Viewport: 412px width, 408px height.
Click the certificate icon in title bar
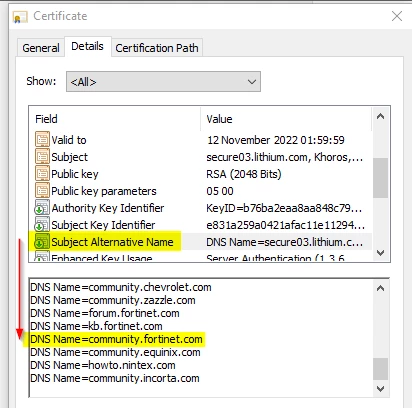20,17
